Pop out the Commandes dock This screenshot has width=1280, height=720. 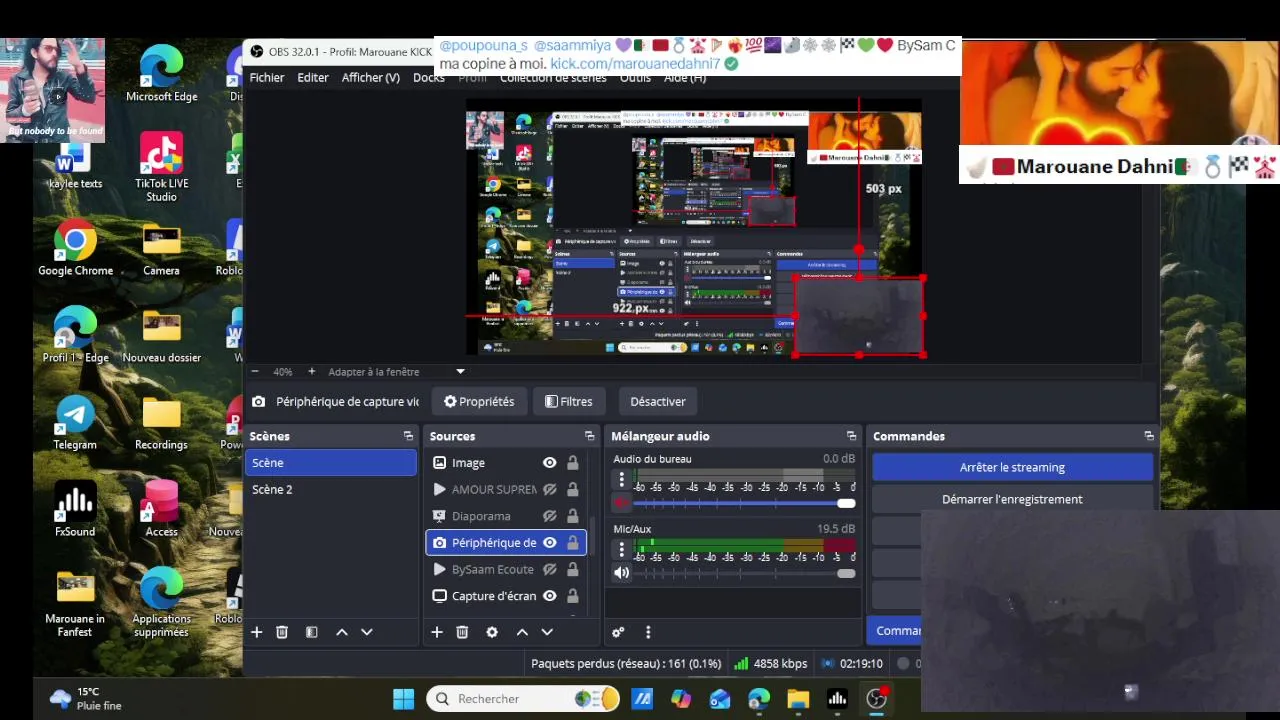click(x=1149, y=436)
